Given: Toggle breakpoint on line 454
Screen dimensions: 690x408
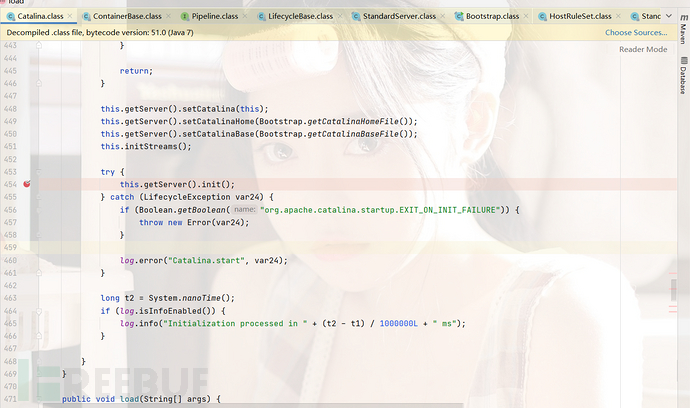Looking at the screenshot, I should (x=27, y=184).
